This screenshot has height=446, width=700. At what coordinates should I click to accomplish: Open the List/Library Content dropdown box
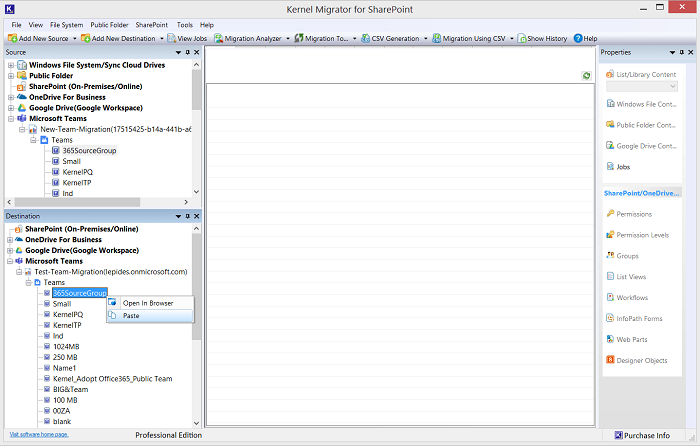coord(646,87)
